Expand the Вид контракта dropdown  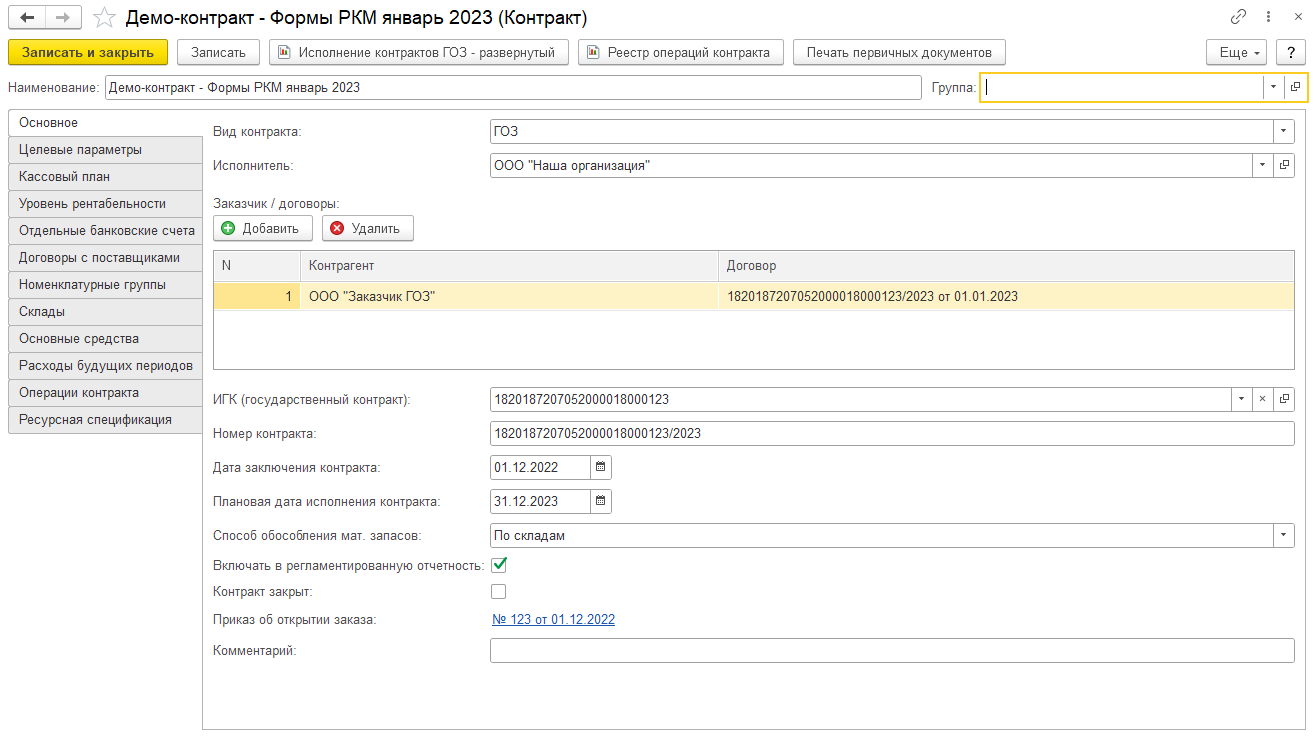pos(1284,131)
